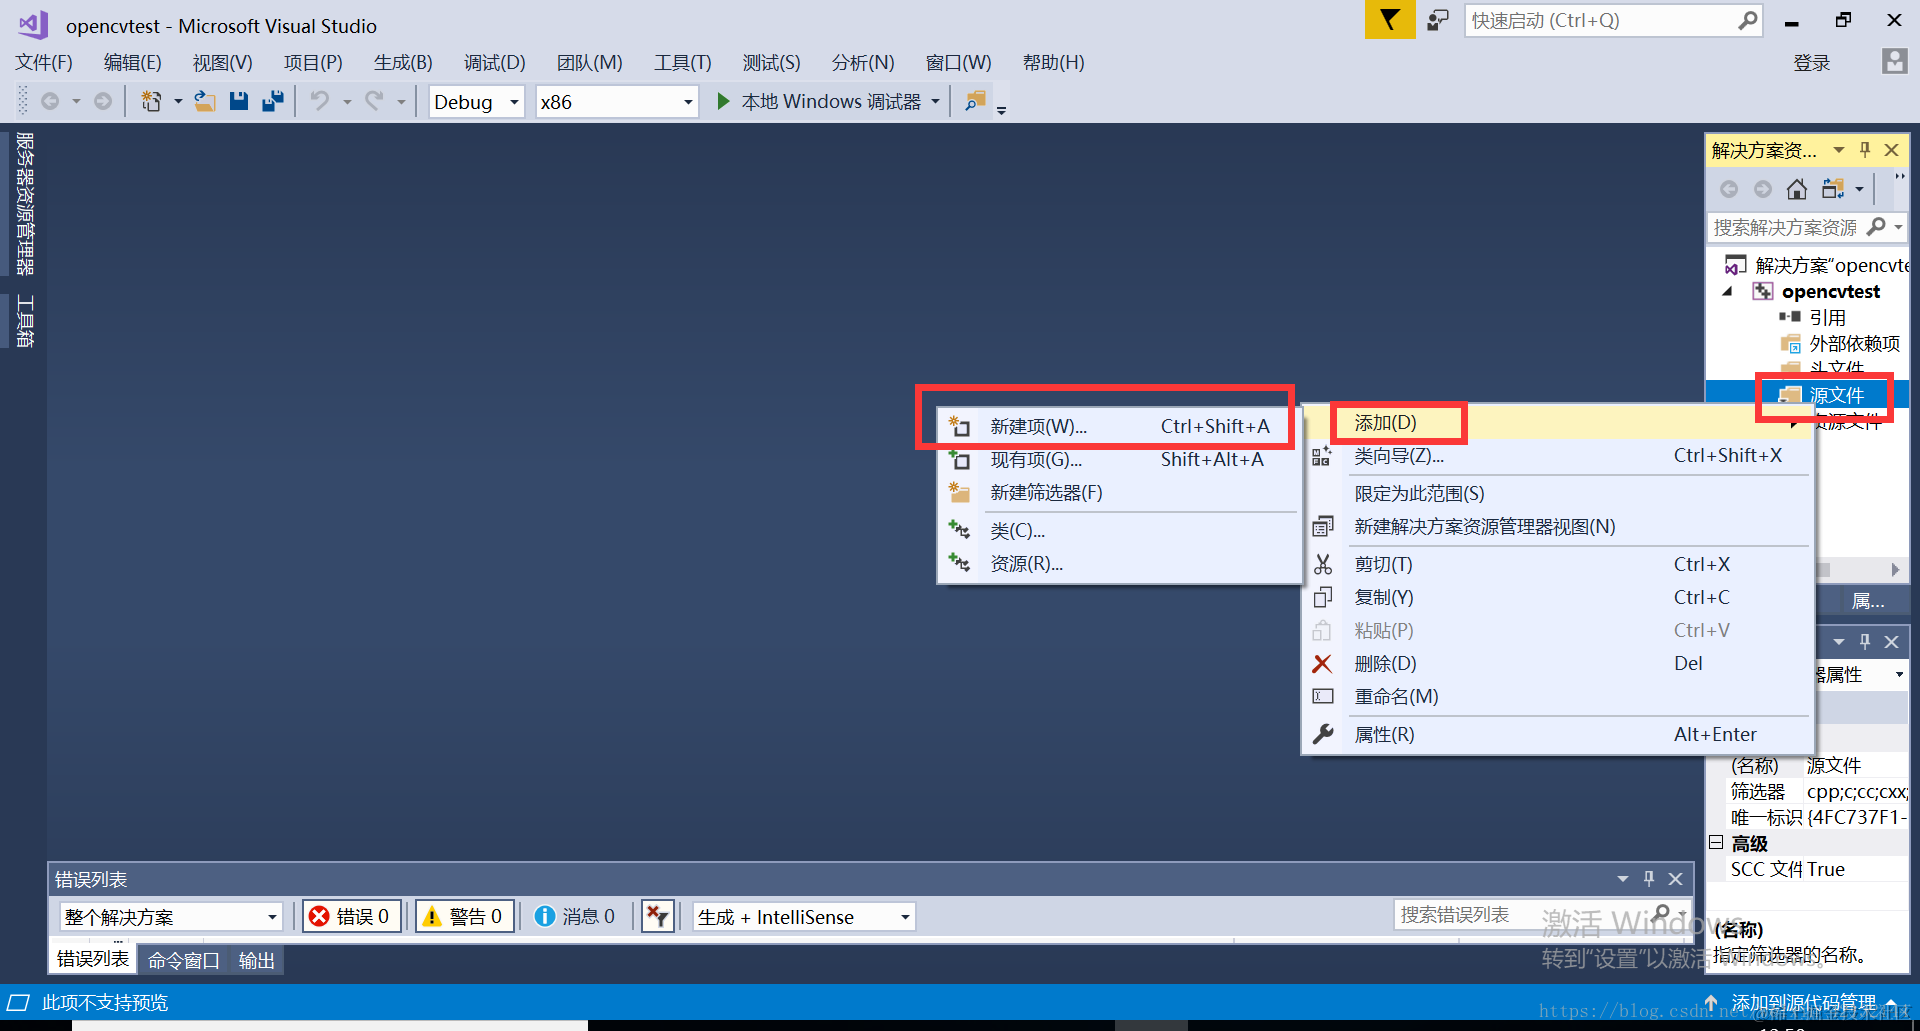Open the whole-solution scope dropdown

click(170, 917)
